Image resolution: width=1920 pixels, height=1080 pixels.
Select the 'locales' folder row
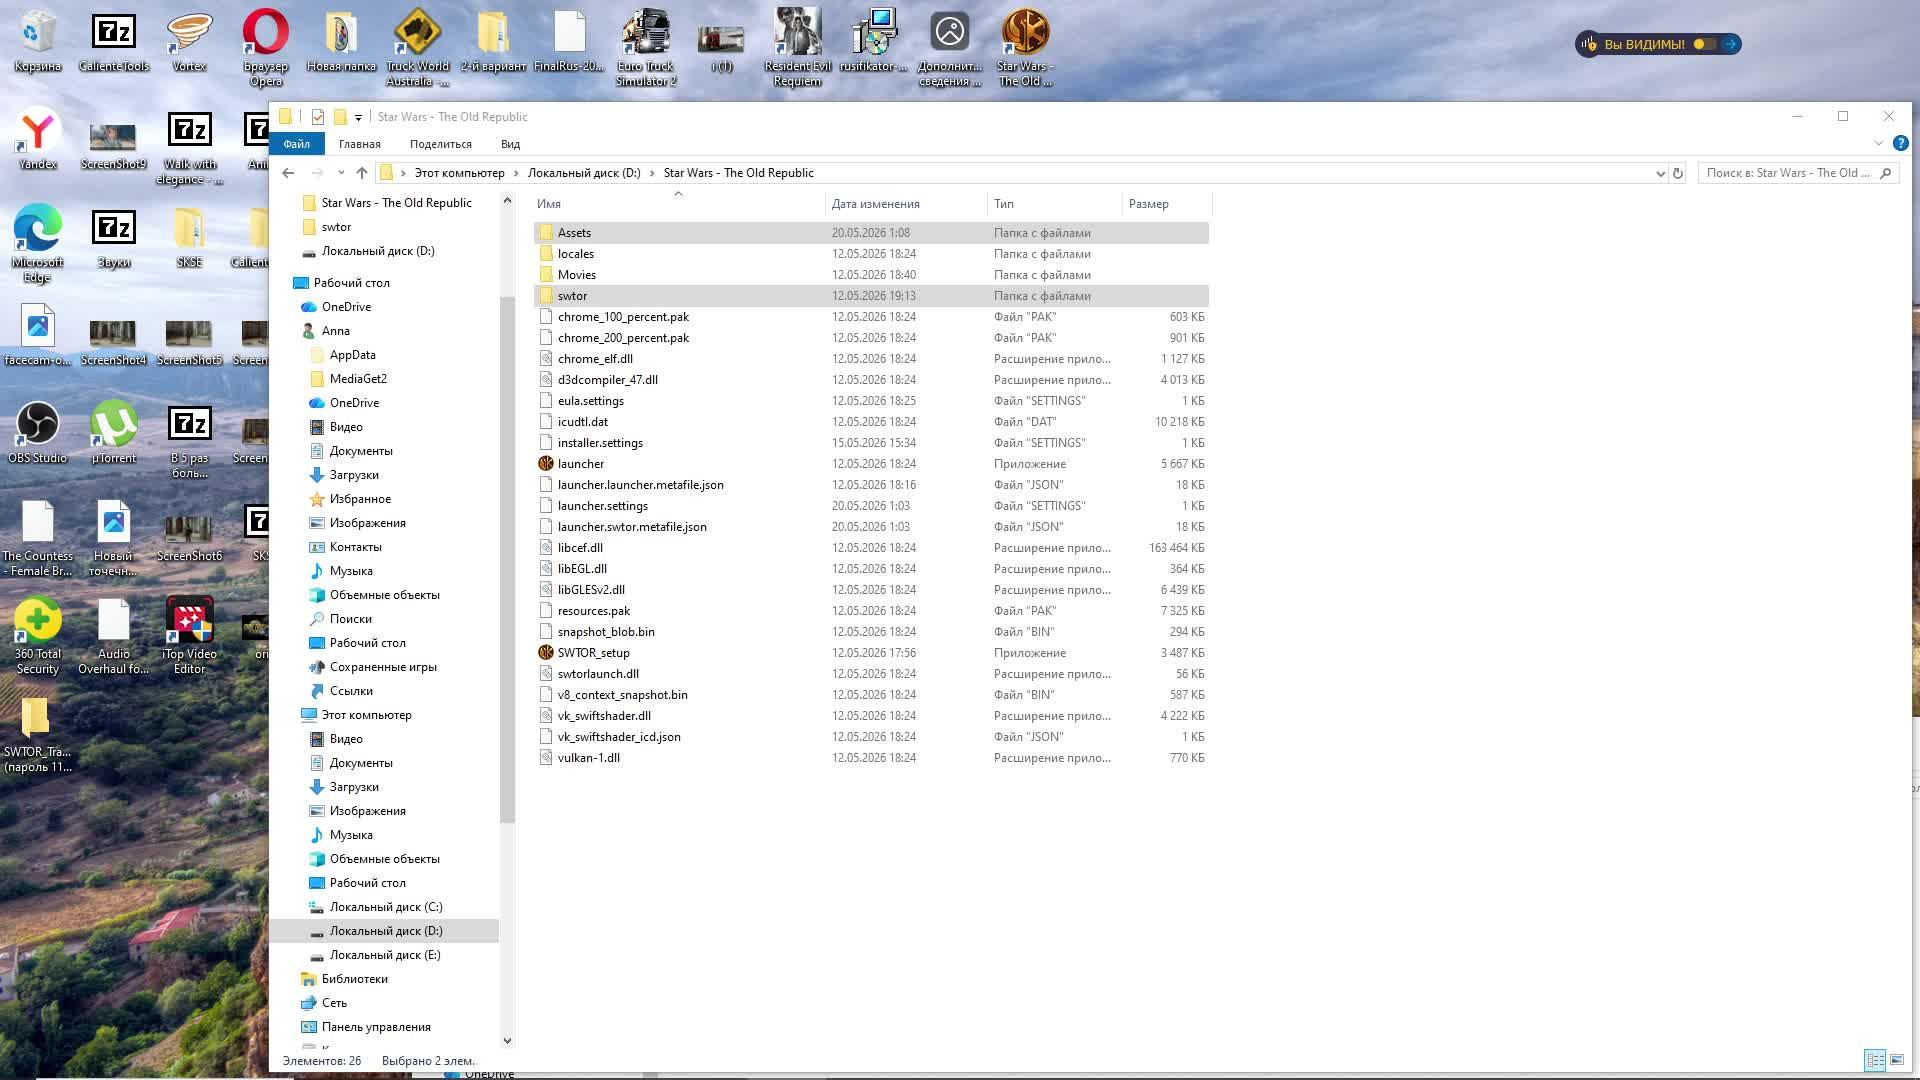point(871,254)
